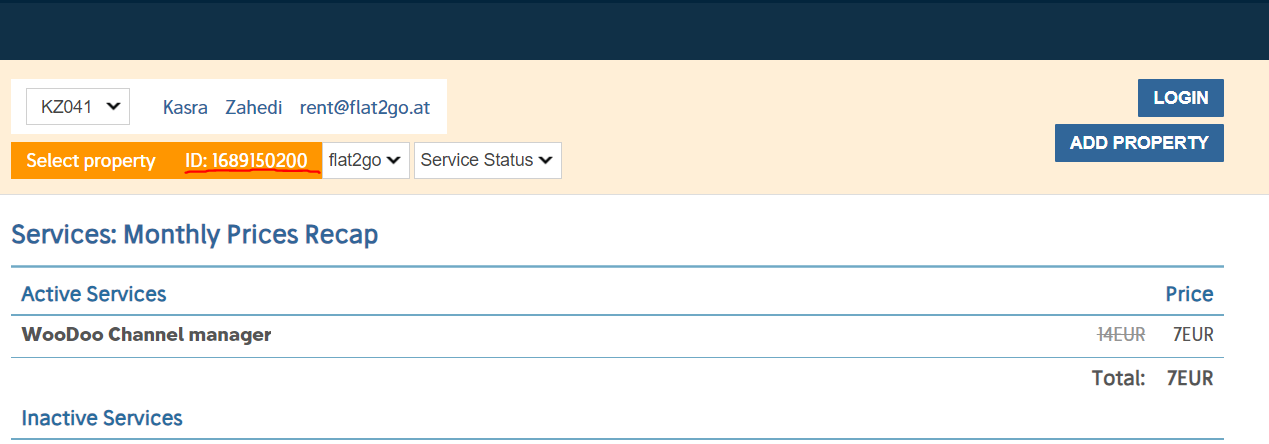Click the bold total amount 7EUR

pyautogui.click(x=1189, y=378)
